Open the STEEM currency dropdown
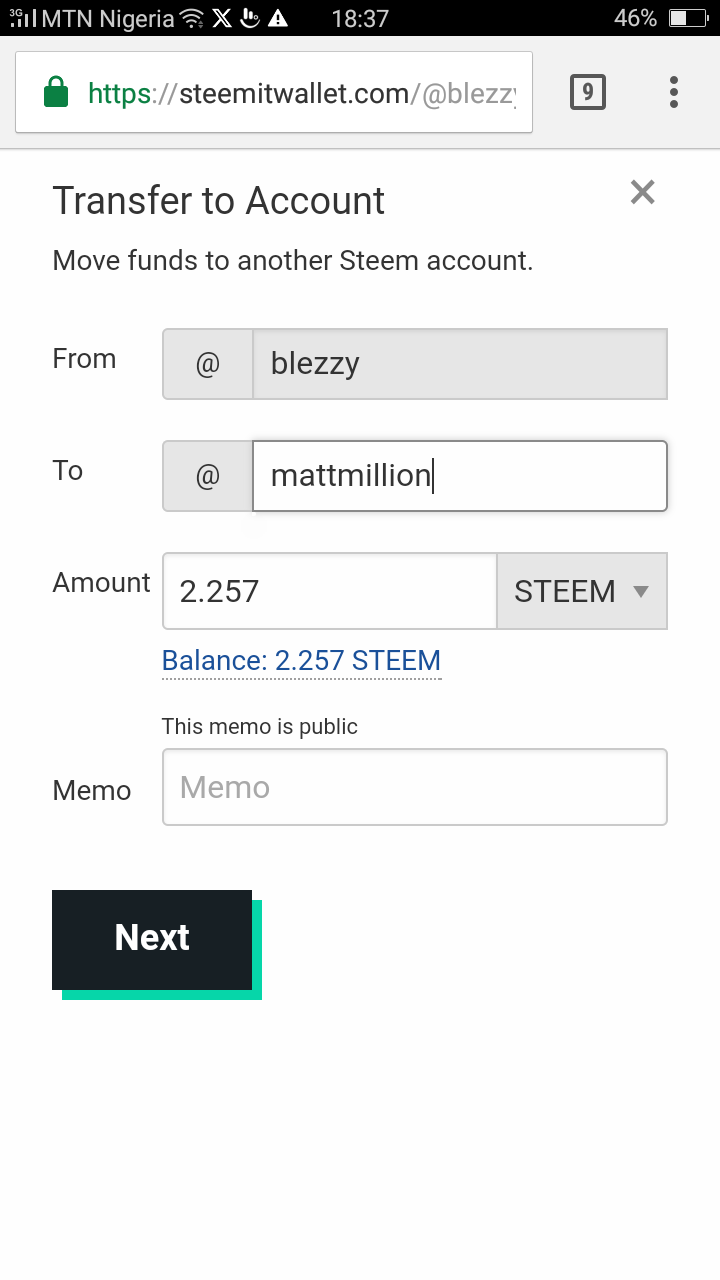 click(x=582, y=591)
